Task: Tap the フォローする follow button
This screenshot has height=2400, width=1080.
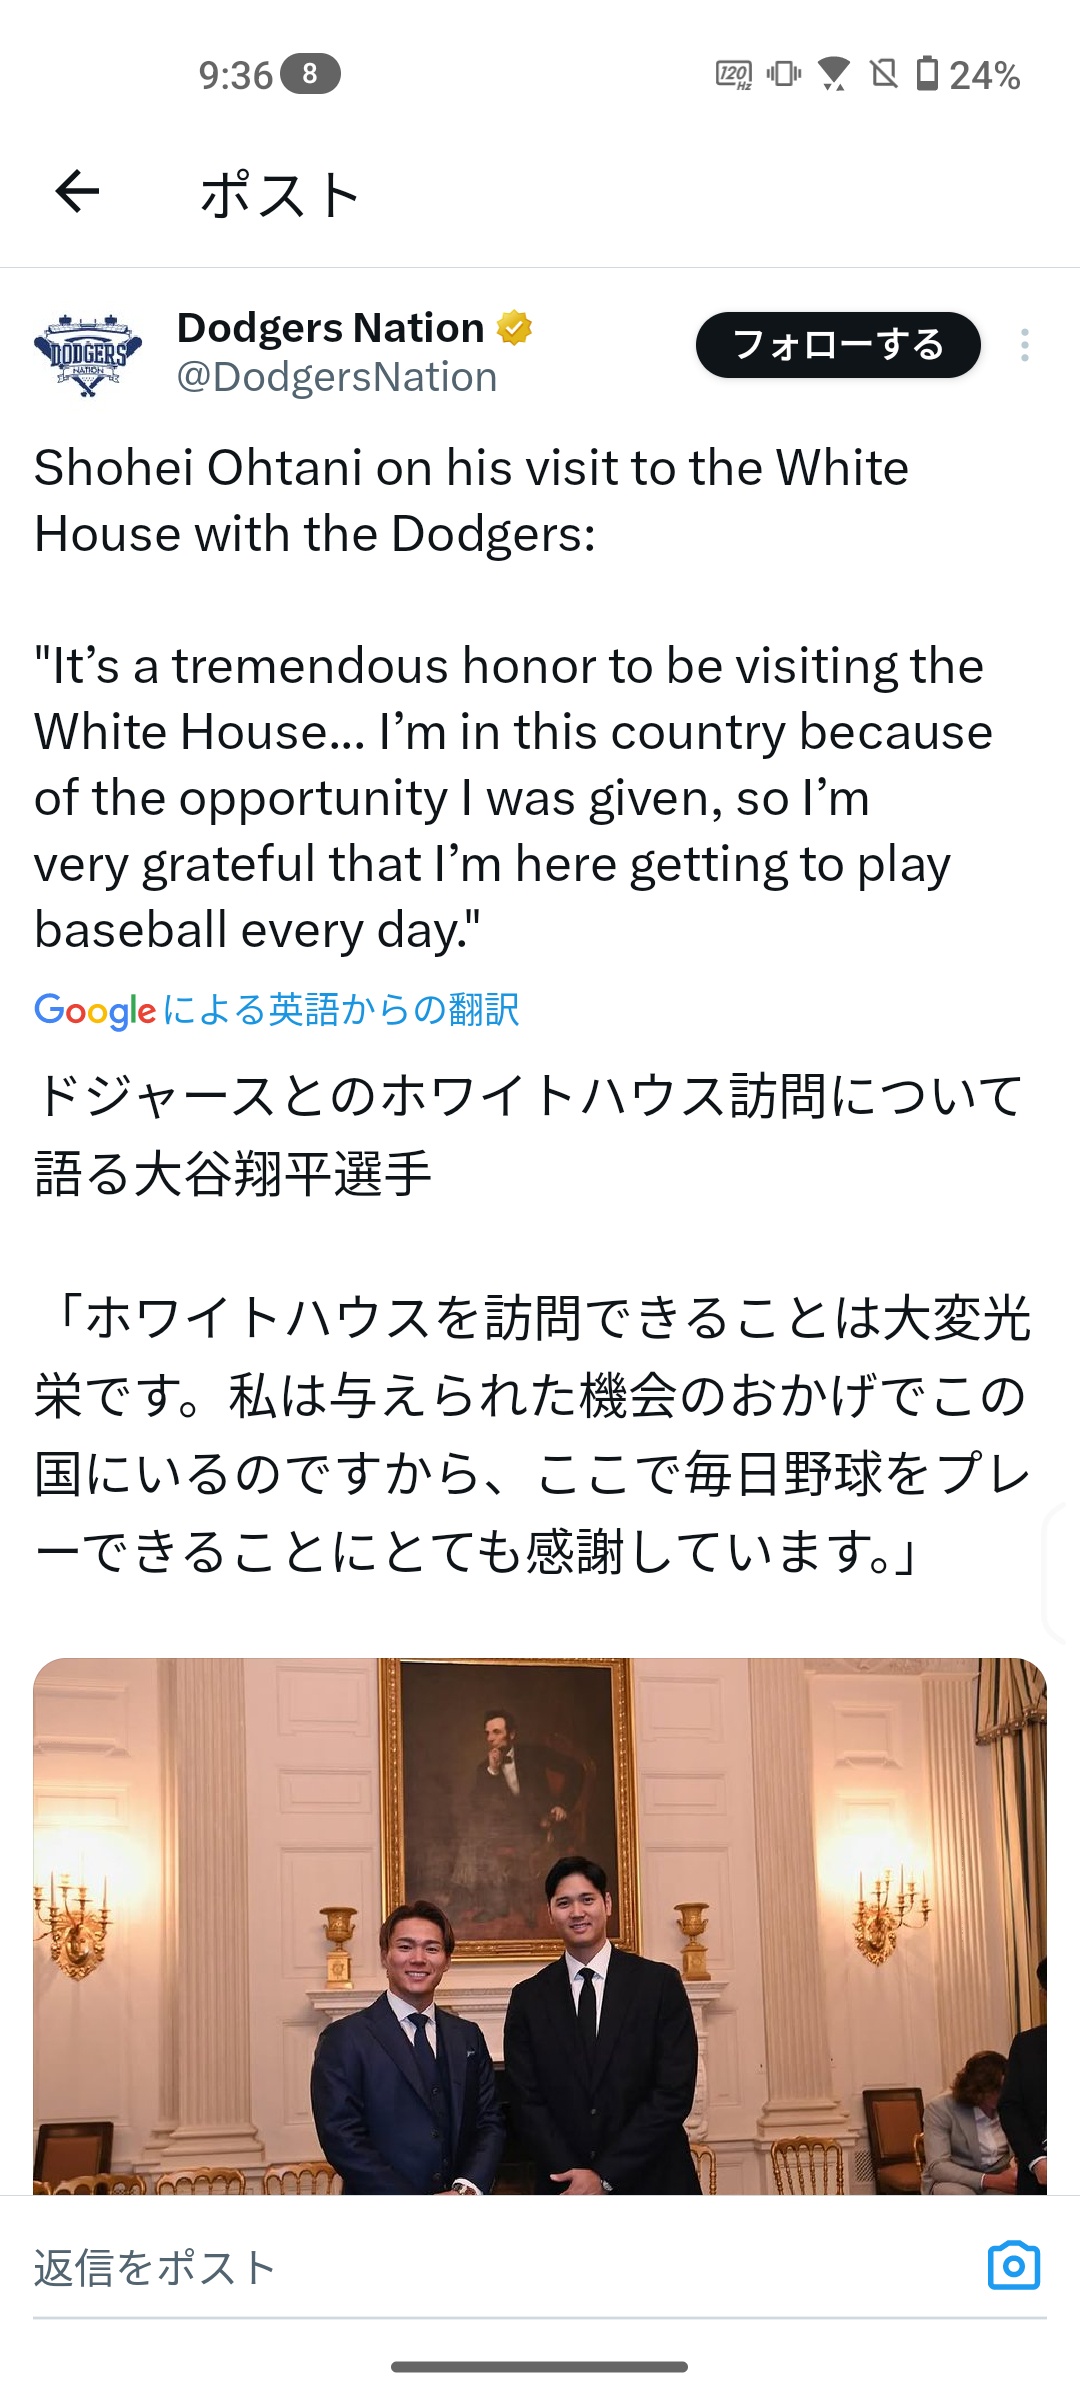Action: point(837,345)
